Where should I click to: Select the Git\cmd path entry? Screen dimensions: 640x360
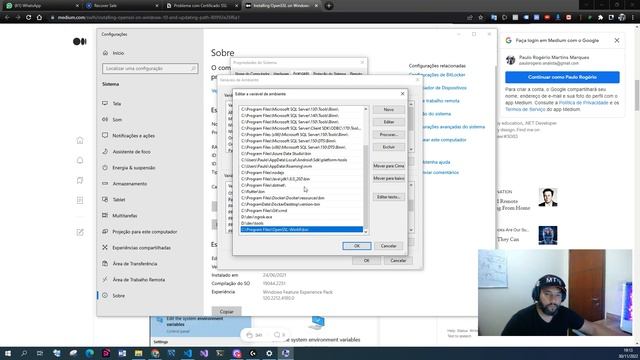coord(301,211)
